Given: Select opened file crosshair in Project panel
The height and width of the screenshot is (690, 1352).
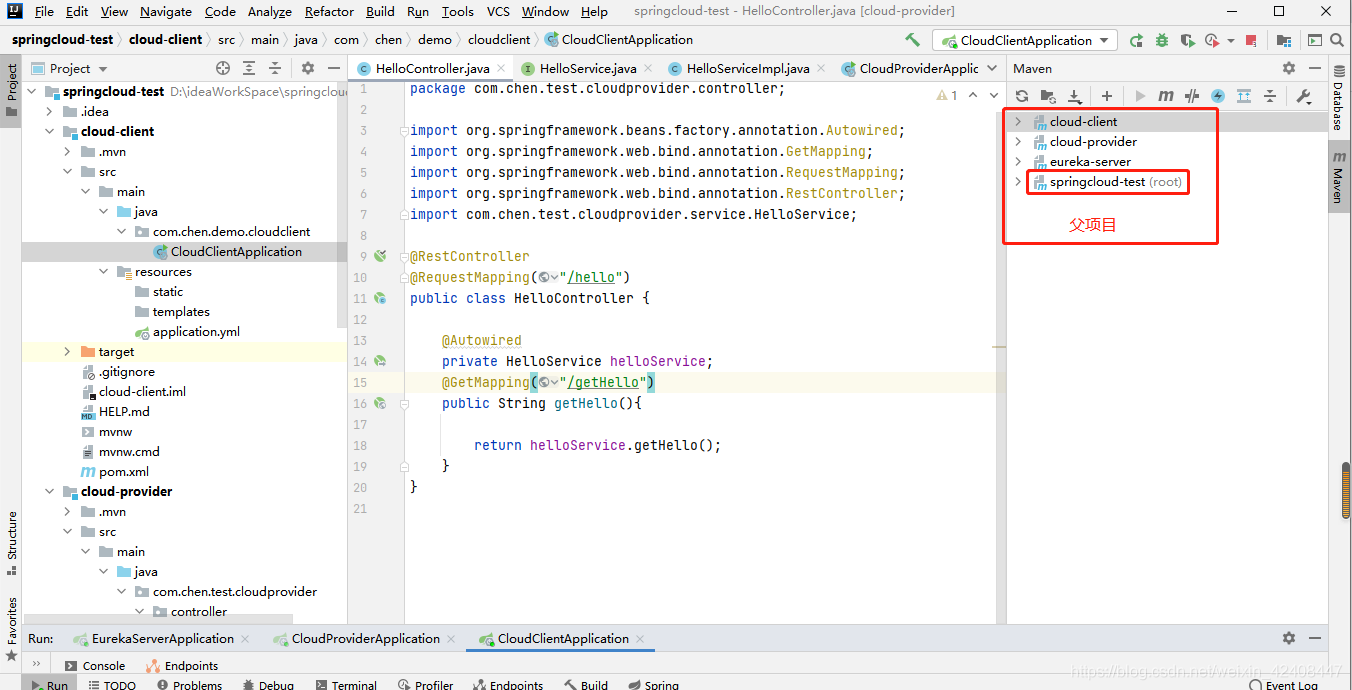Looking at the screenshot, I should [223, 68].
